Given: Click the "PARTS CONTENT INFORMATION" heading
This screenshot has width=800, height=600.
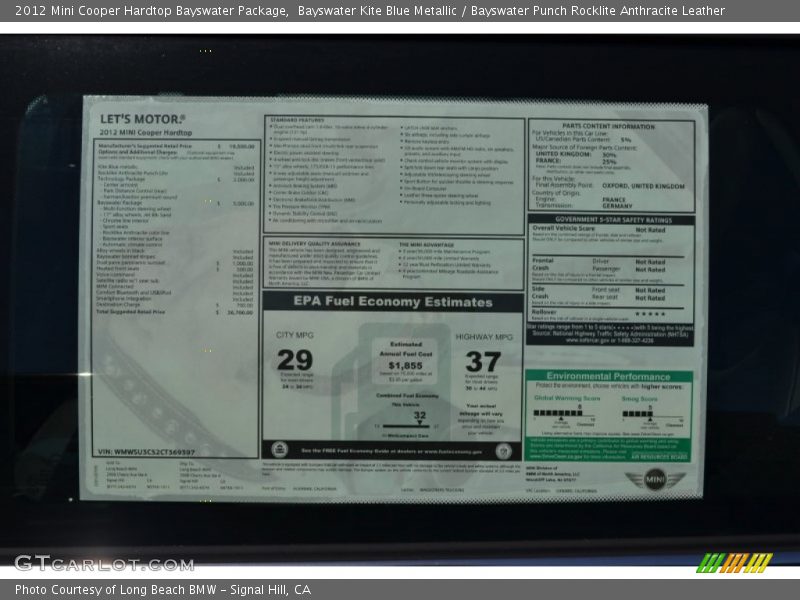Looking at the screenshot, I should [x=608, y=126].
